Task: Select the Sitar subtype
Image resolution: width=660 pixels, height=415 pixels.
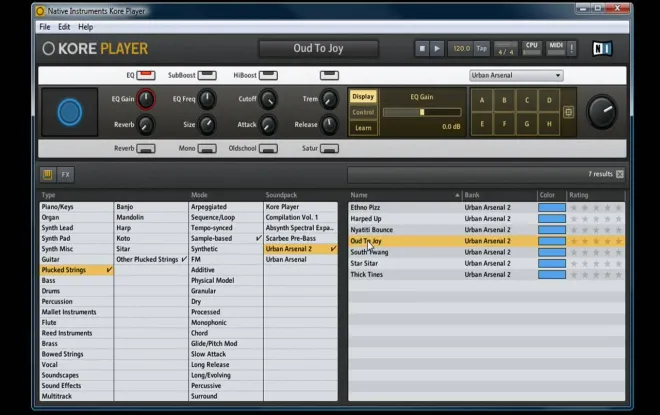Action: [151, 249]
